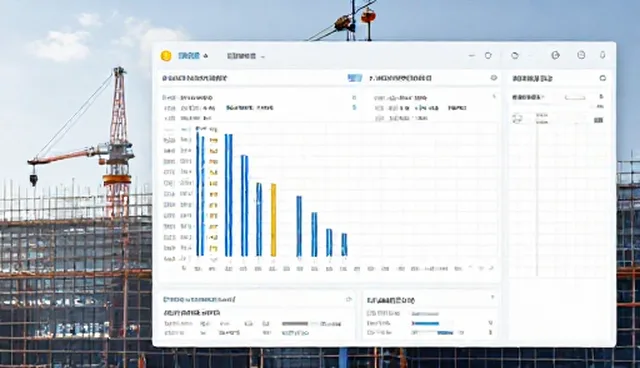This screenshot has width=640, height=368.
Task: Click the refresh icon in the bottom-left panel header
Action: point(349,299)
